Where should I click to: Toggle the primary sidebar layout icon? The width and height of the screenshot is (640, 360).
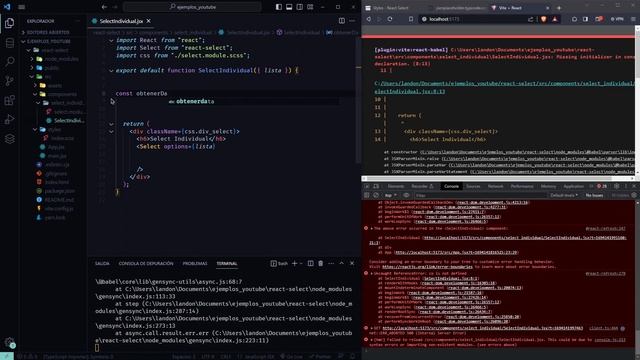[x=279, y=7]
